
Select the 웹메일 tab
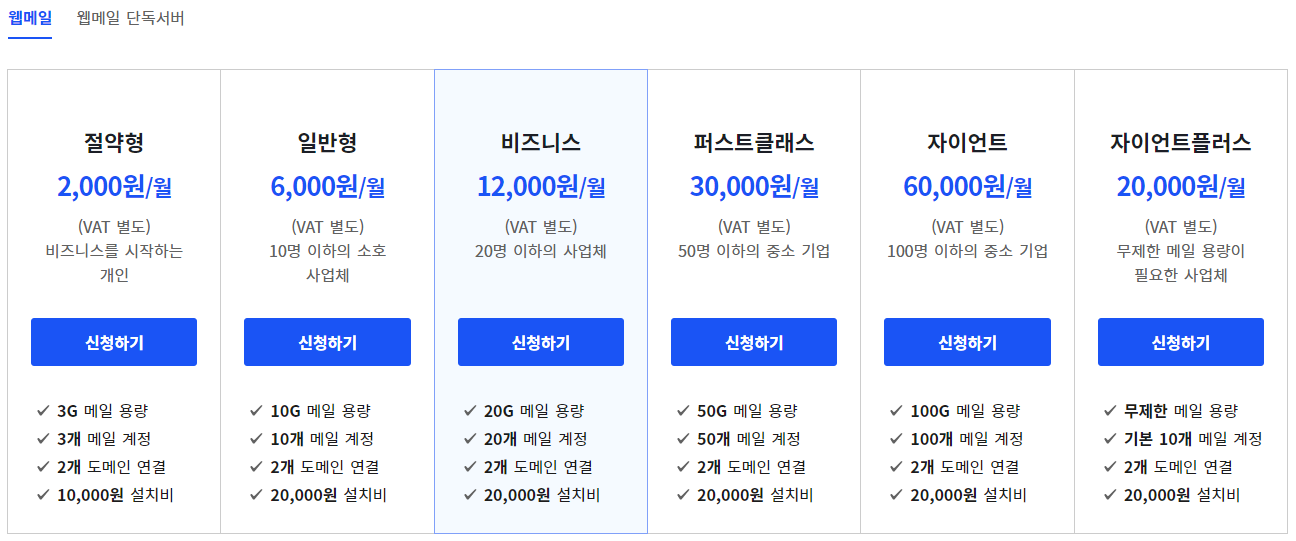30,19
